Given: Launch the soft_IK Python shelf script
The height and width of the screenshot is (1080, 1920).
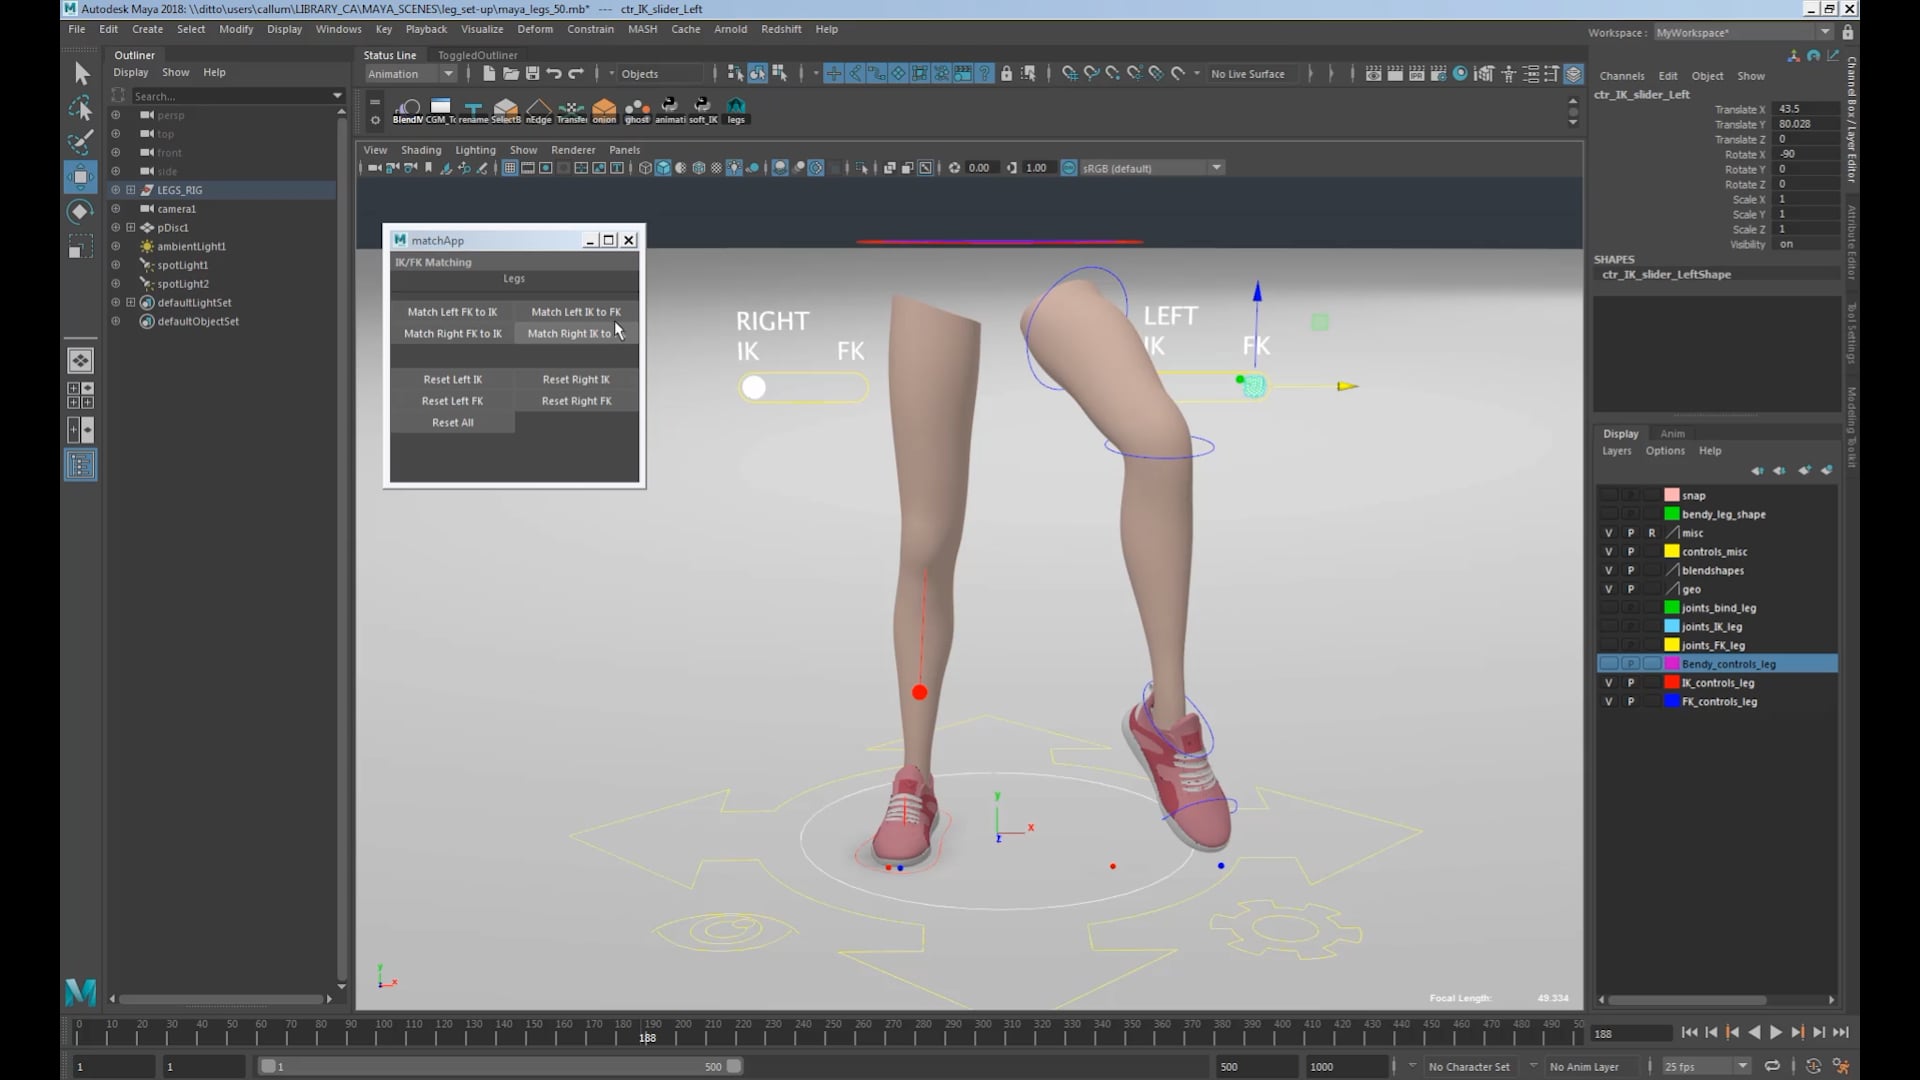Looking at the screenshot, I should click(x=703, y=110).
